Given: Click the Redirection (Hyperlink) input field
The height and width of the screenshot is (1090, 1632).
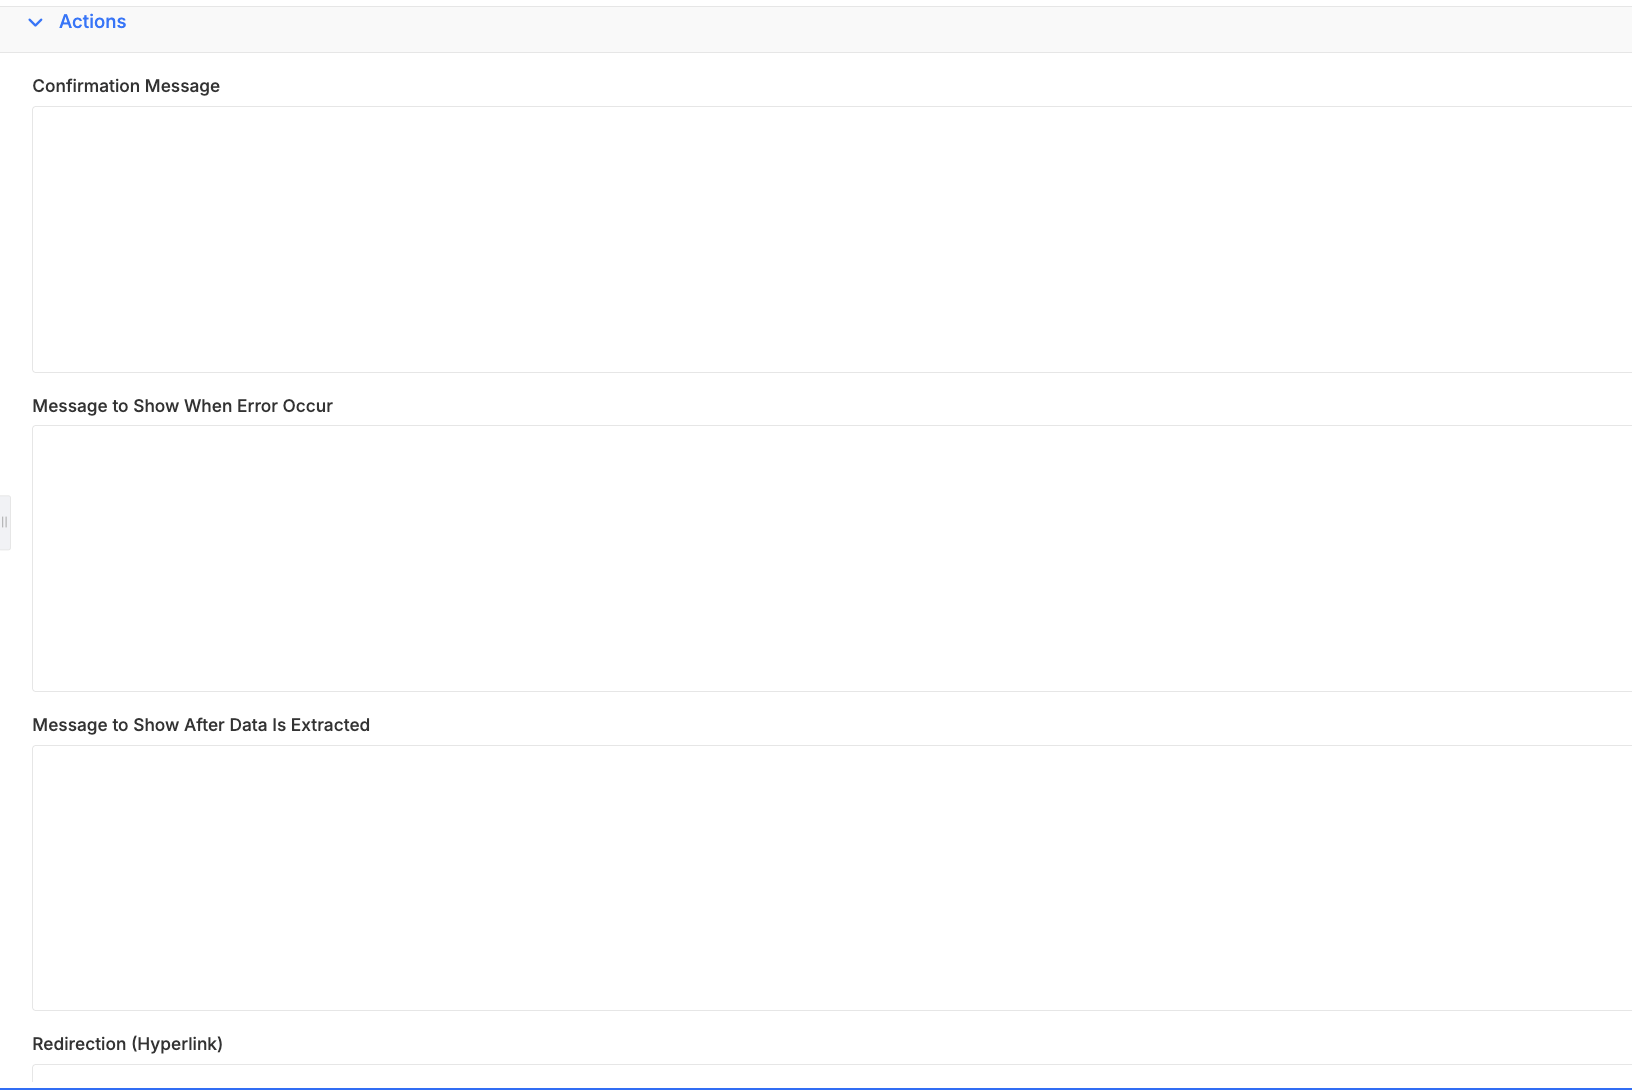Looking at the screenshot, I should point(832,1073).
